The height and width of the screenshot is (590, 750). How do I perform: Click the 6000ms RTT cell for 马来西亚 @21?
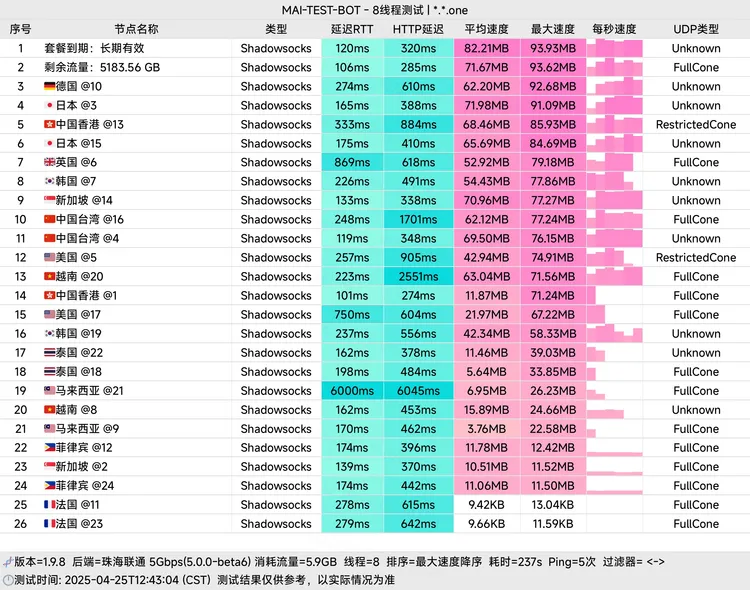pos(352,390)
